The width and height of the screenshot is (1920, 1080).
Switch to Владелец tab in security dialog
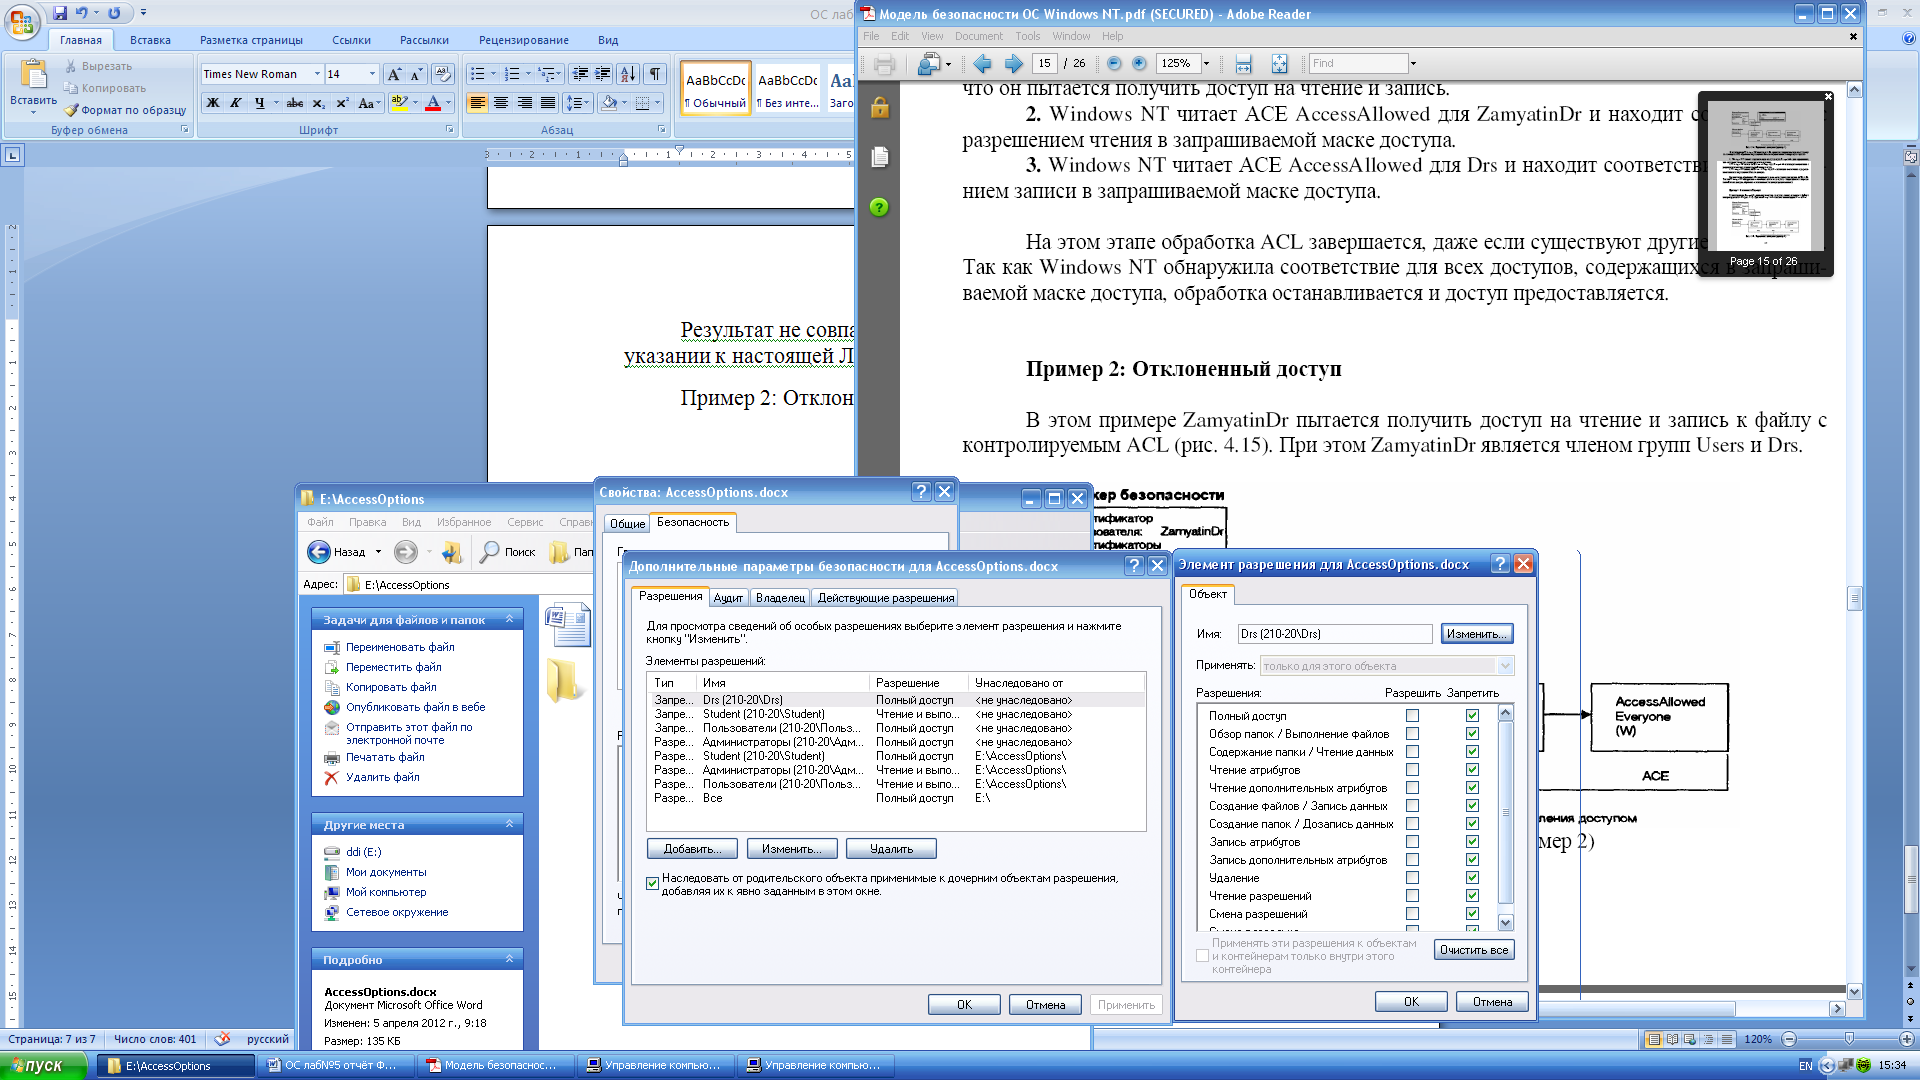tap(780, 598)
